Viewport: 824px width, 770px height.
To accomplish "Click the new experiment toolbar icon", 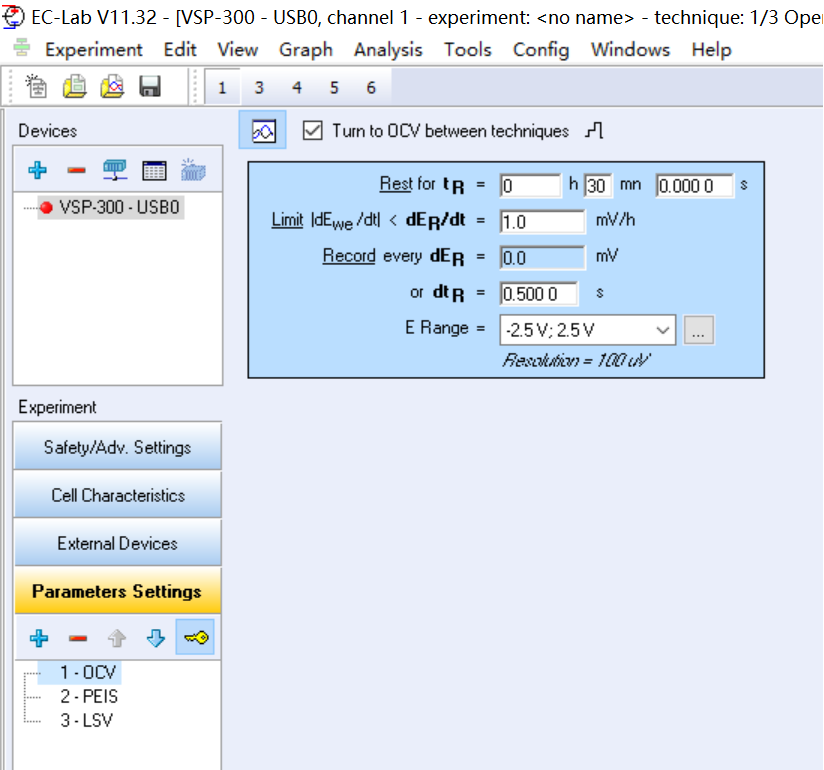I will pos(36,87).
